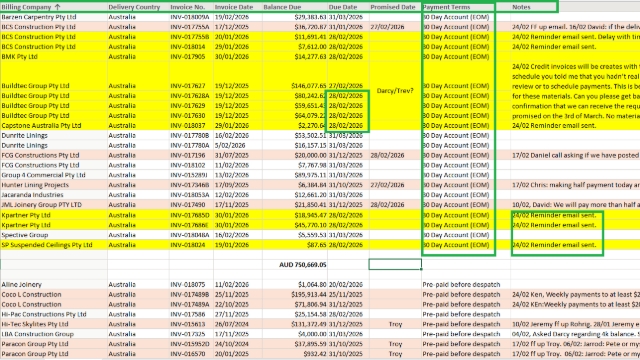This screenshot has width=640, height=360.
Task: Select the Balance Due column header
Action: point(295,7)
